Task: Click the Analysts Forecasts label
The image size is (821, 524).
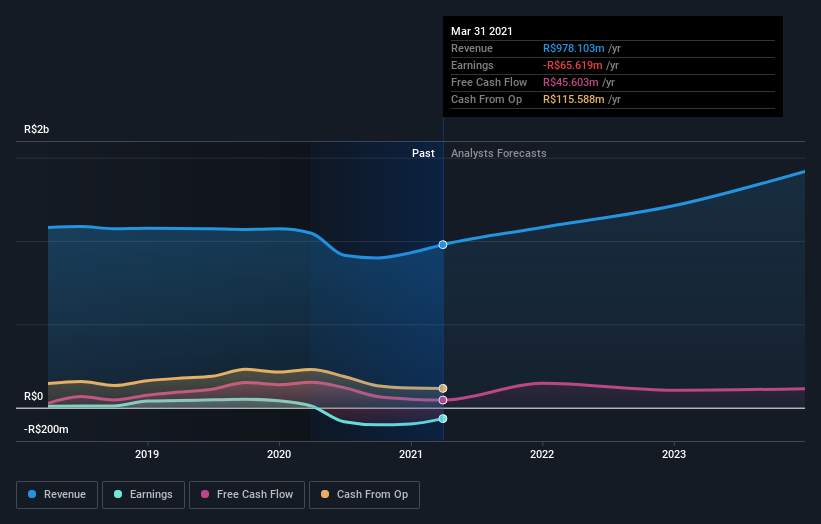Action: tap(498, 153)
